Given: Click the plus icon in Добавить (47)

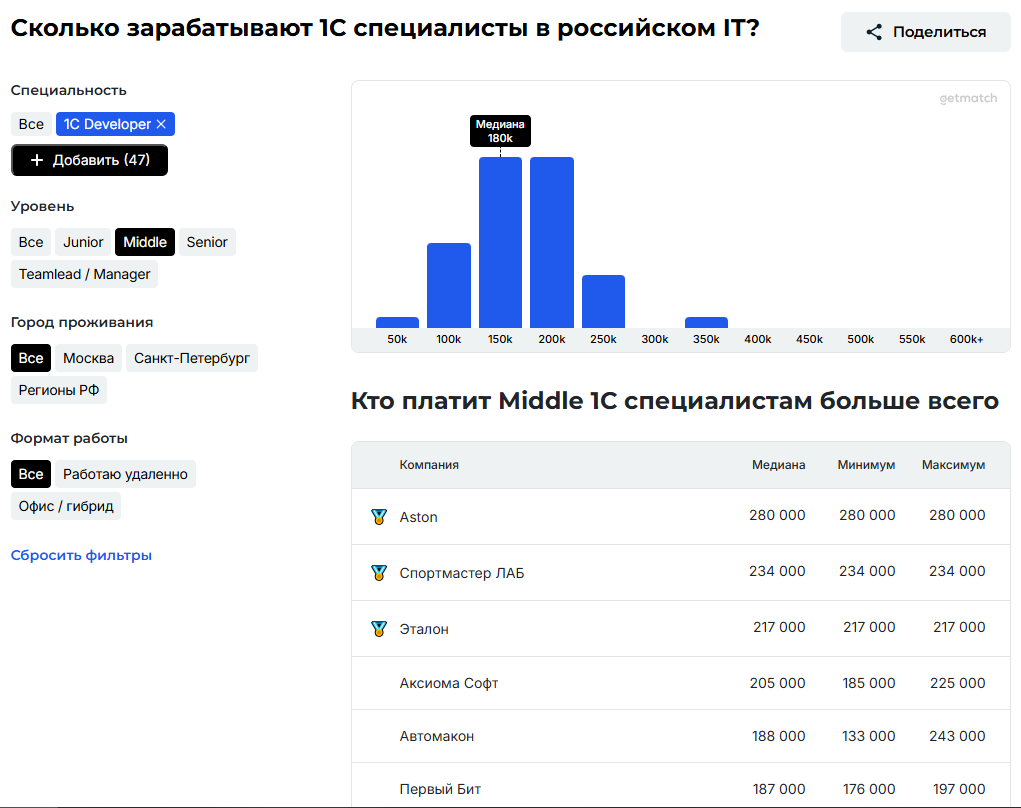Looking at the screenshot, I should 37,160.
